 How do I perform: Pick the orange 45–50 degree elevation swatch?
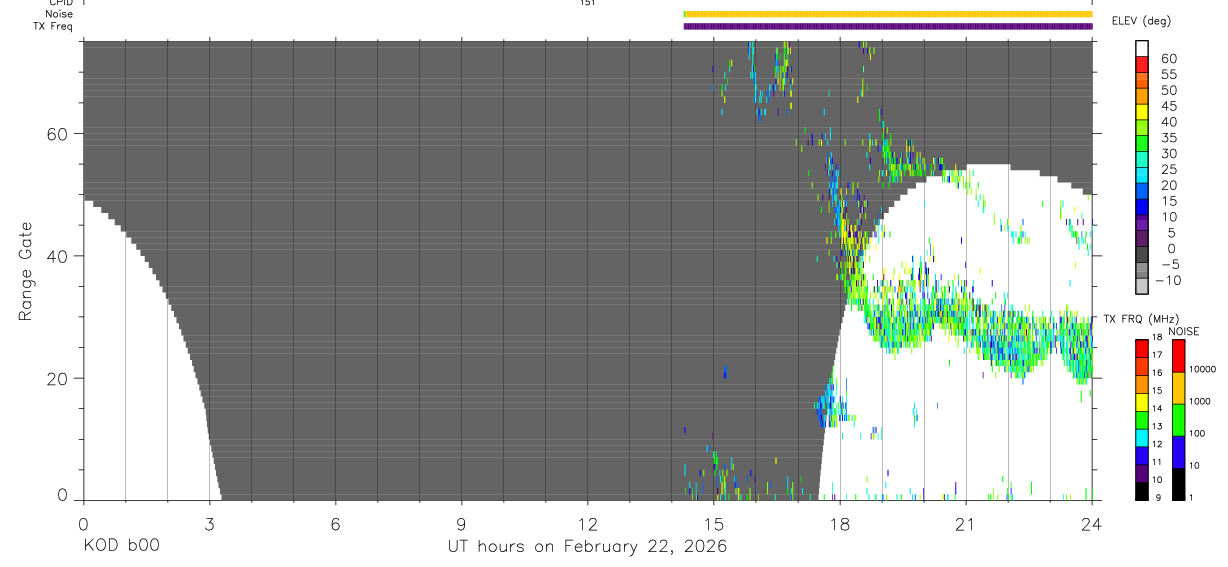(x=1141, y=95)
